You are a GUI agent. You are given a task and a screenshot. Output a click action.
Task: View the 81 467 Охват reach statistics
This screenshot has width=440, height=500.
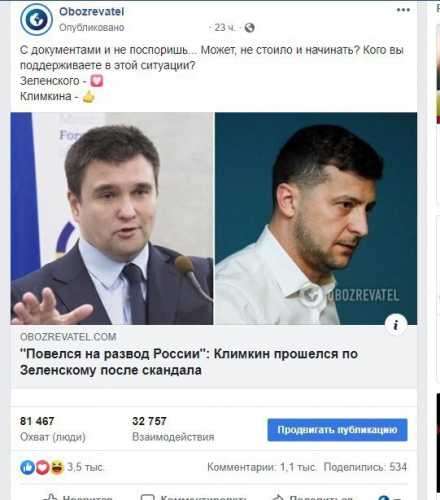click(x=53, y=429)
